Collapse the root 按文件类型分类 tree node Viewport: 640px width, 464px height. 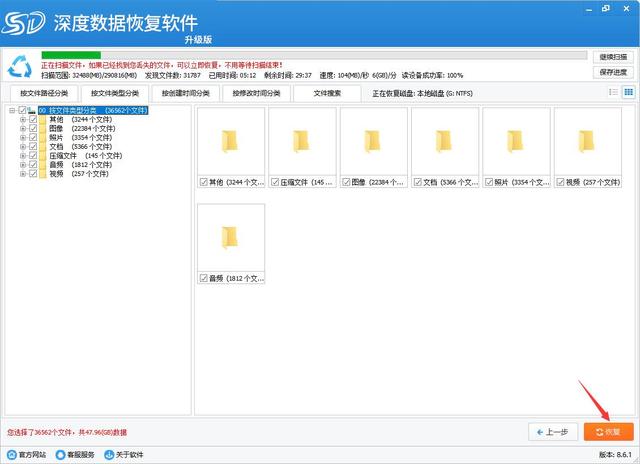click(x=12, y=110)
